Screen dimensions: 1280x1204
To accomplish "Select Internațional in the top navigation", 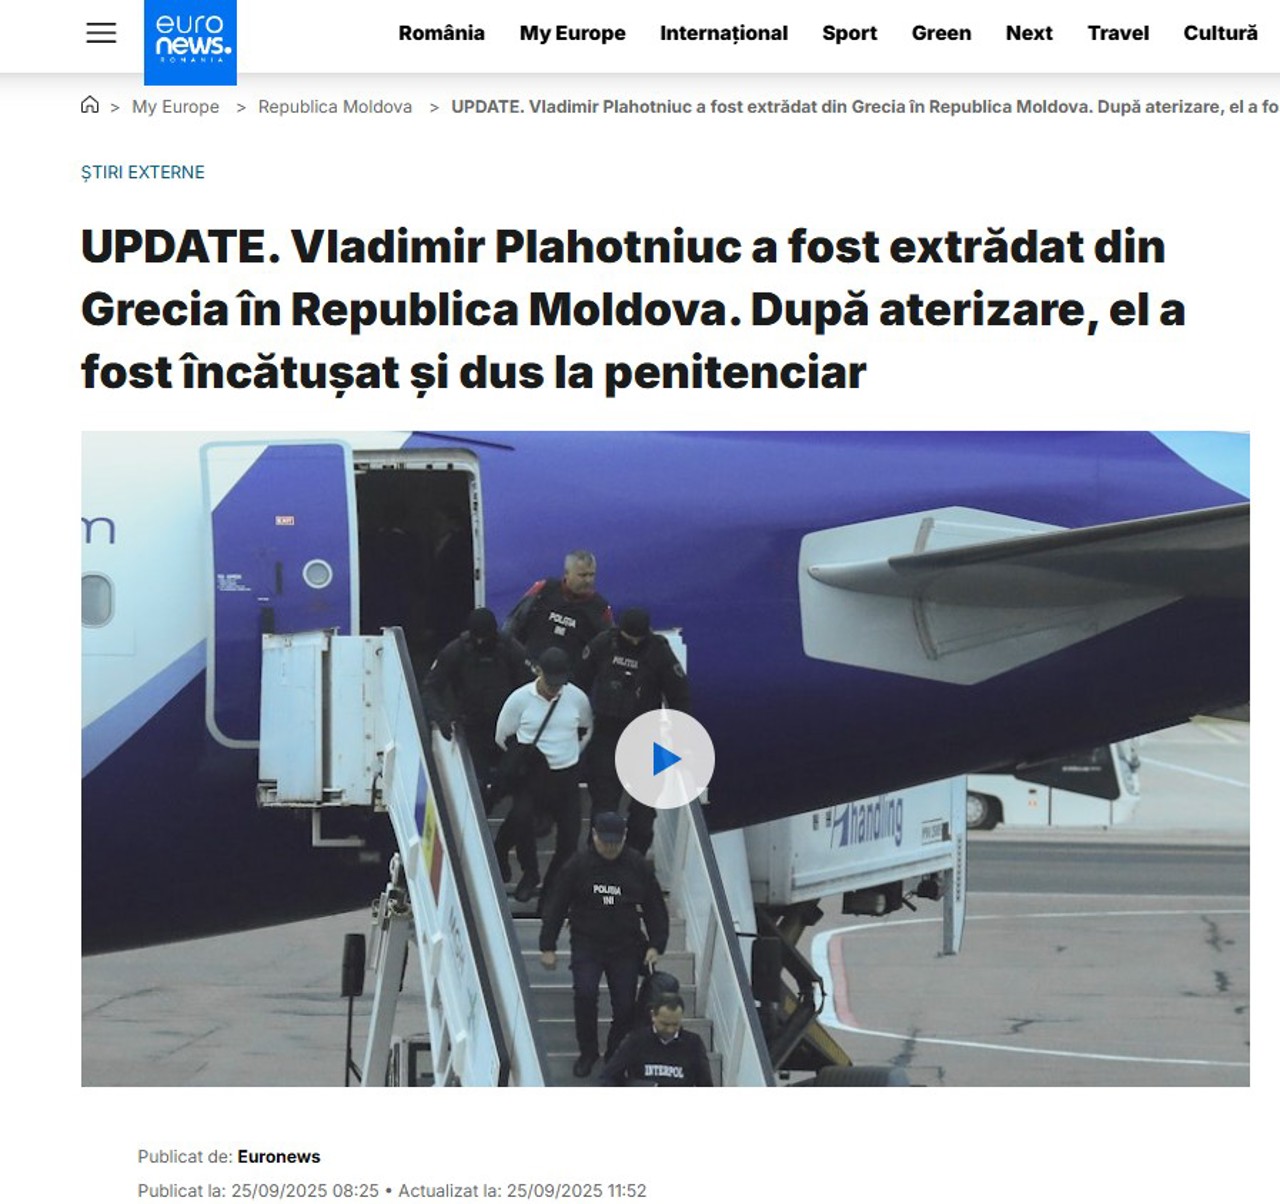I will (x=724, y=33).
